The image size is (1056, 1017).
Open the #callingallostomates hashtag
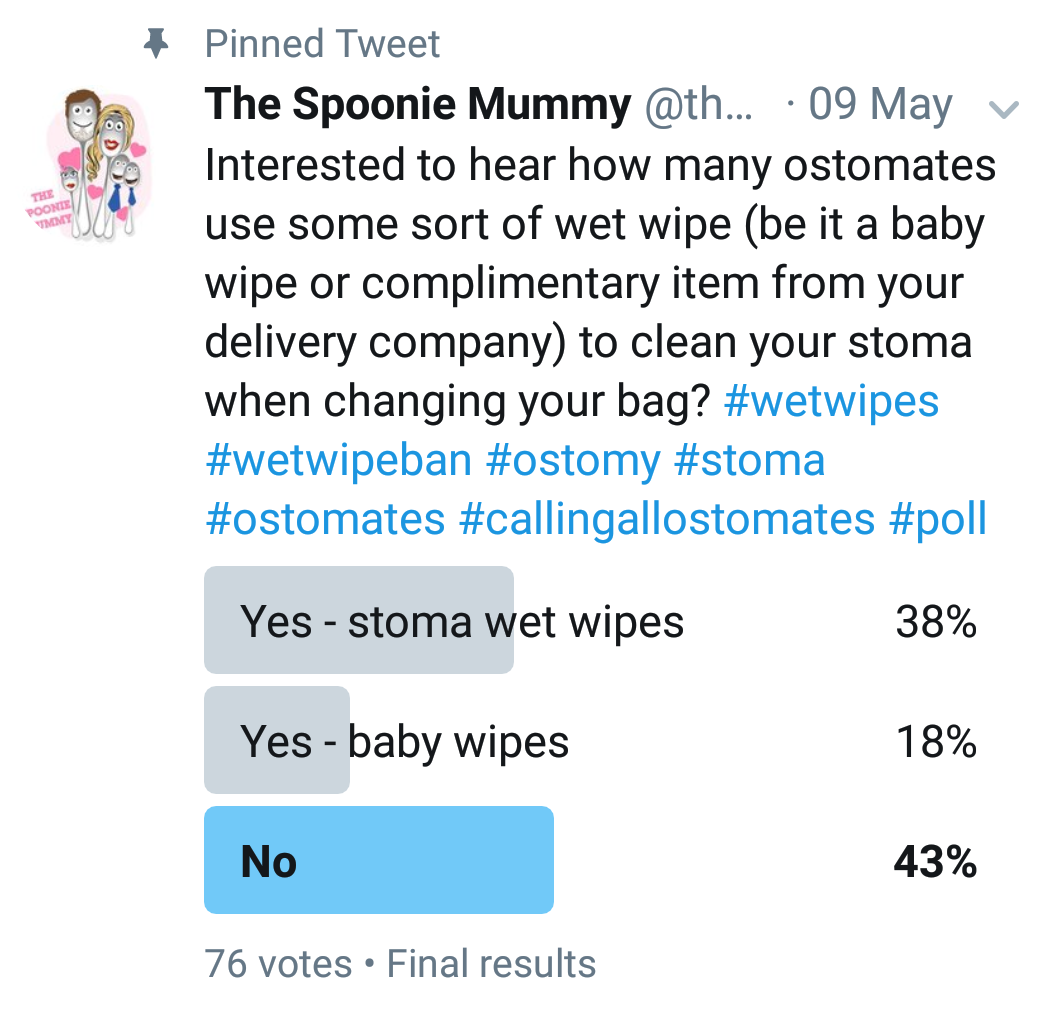[x=667, y=519]
